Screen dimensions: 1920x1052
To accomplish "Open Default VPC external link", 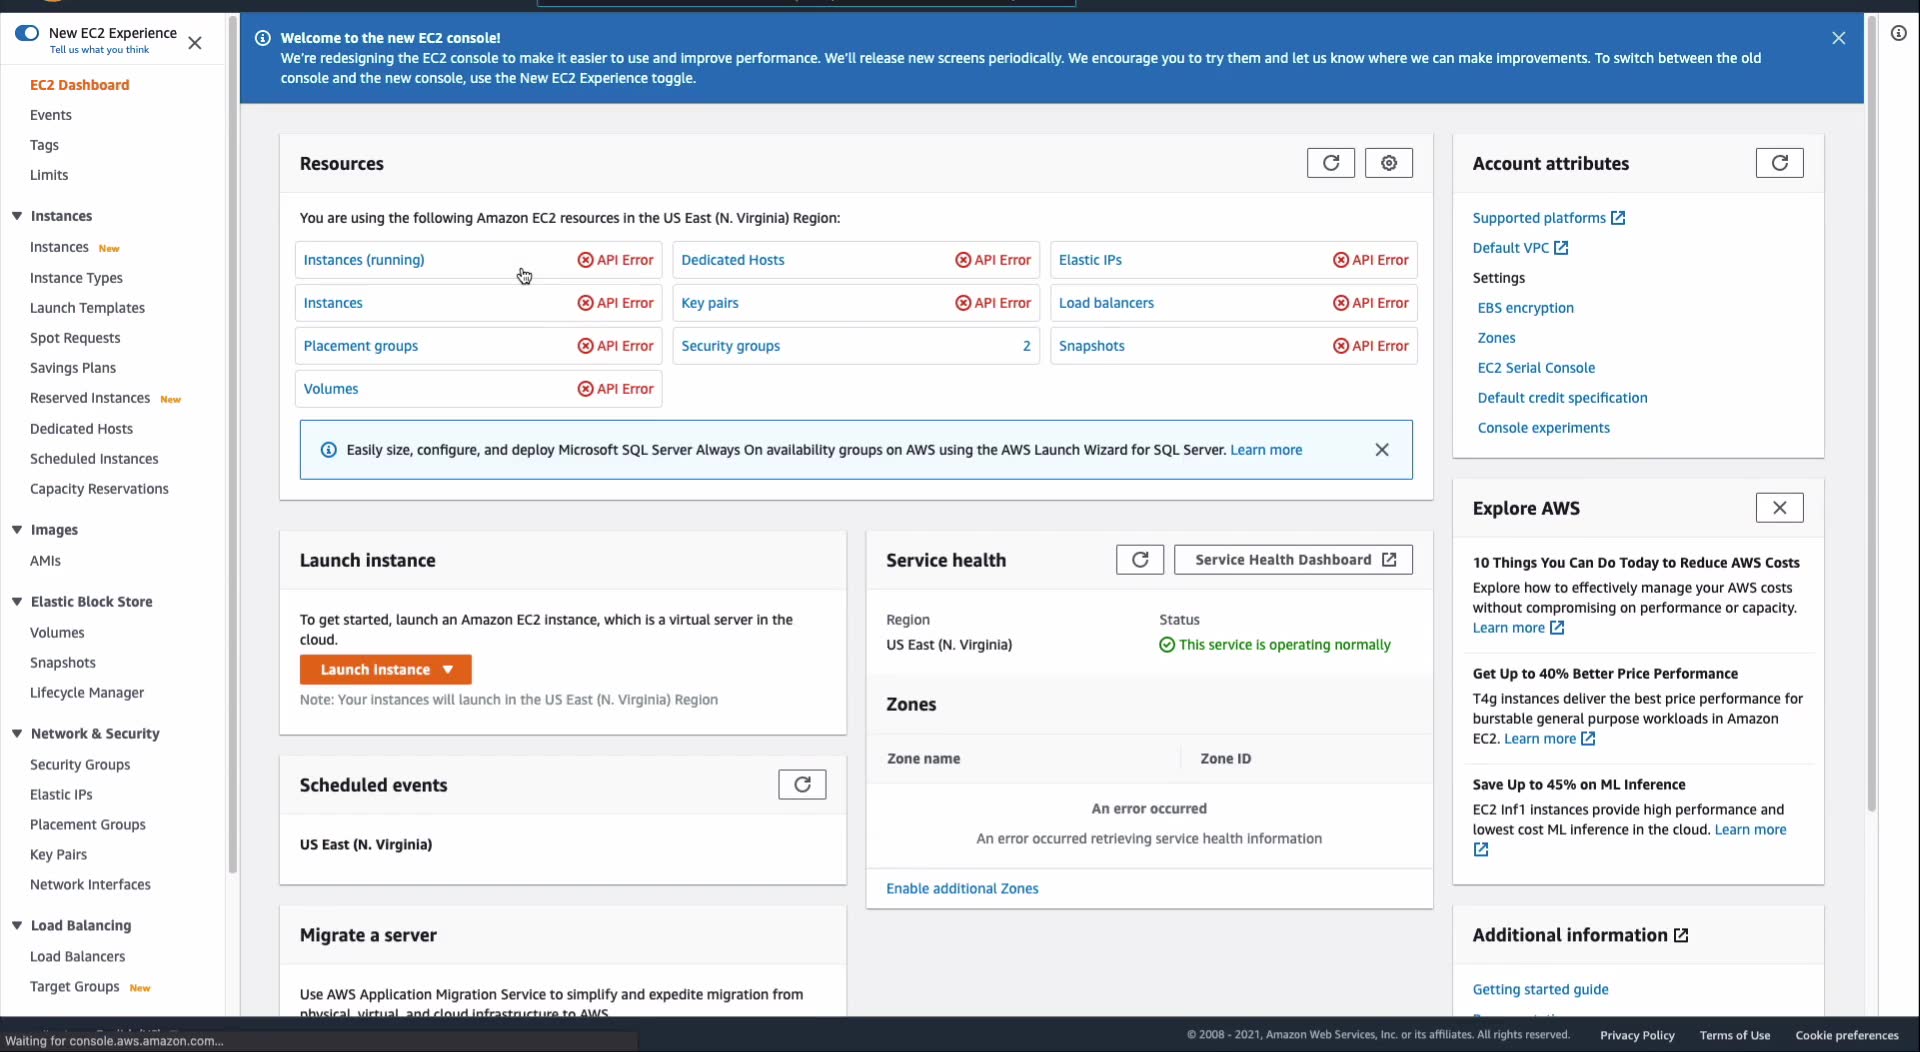I will point(1520,248).
